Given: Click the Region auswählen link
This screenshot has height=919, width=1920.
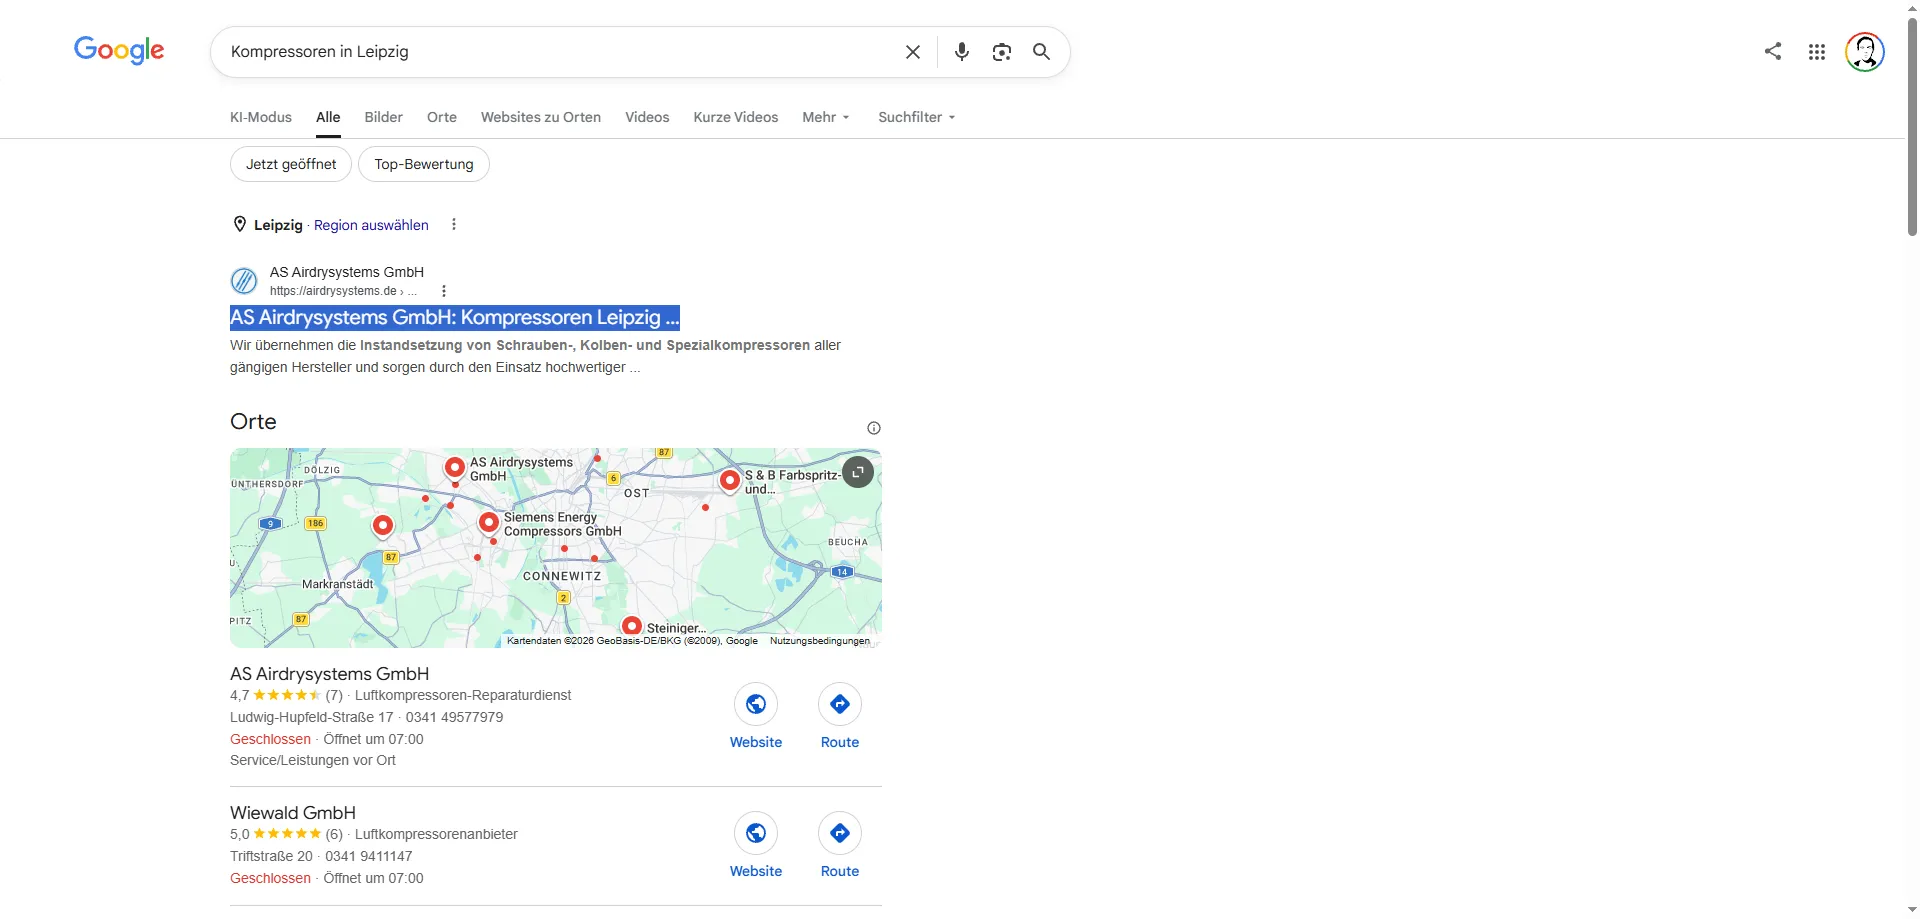Looking at the screenshot, I should (x=371, y=225).
